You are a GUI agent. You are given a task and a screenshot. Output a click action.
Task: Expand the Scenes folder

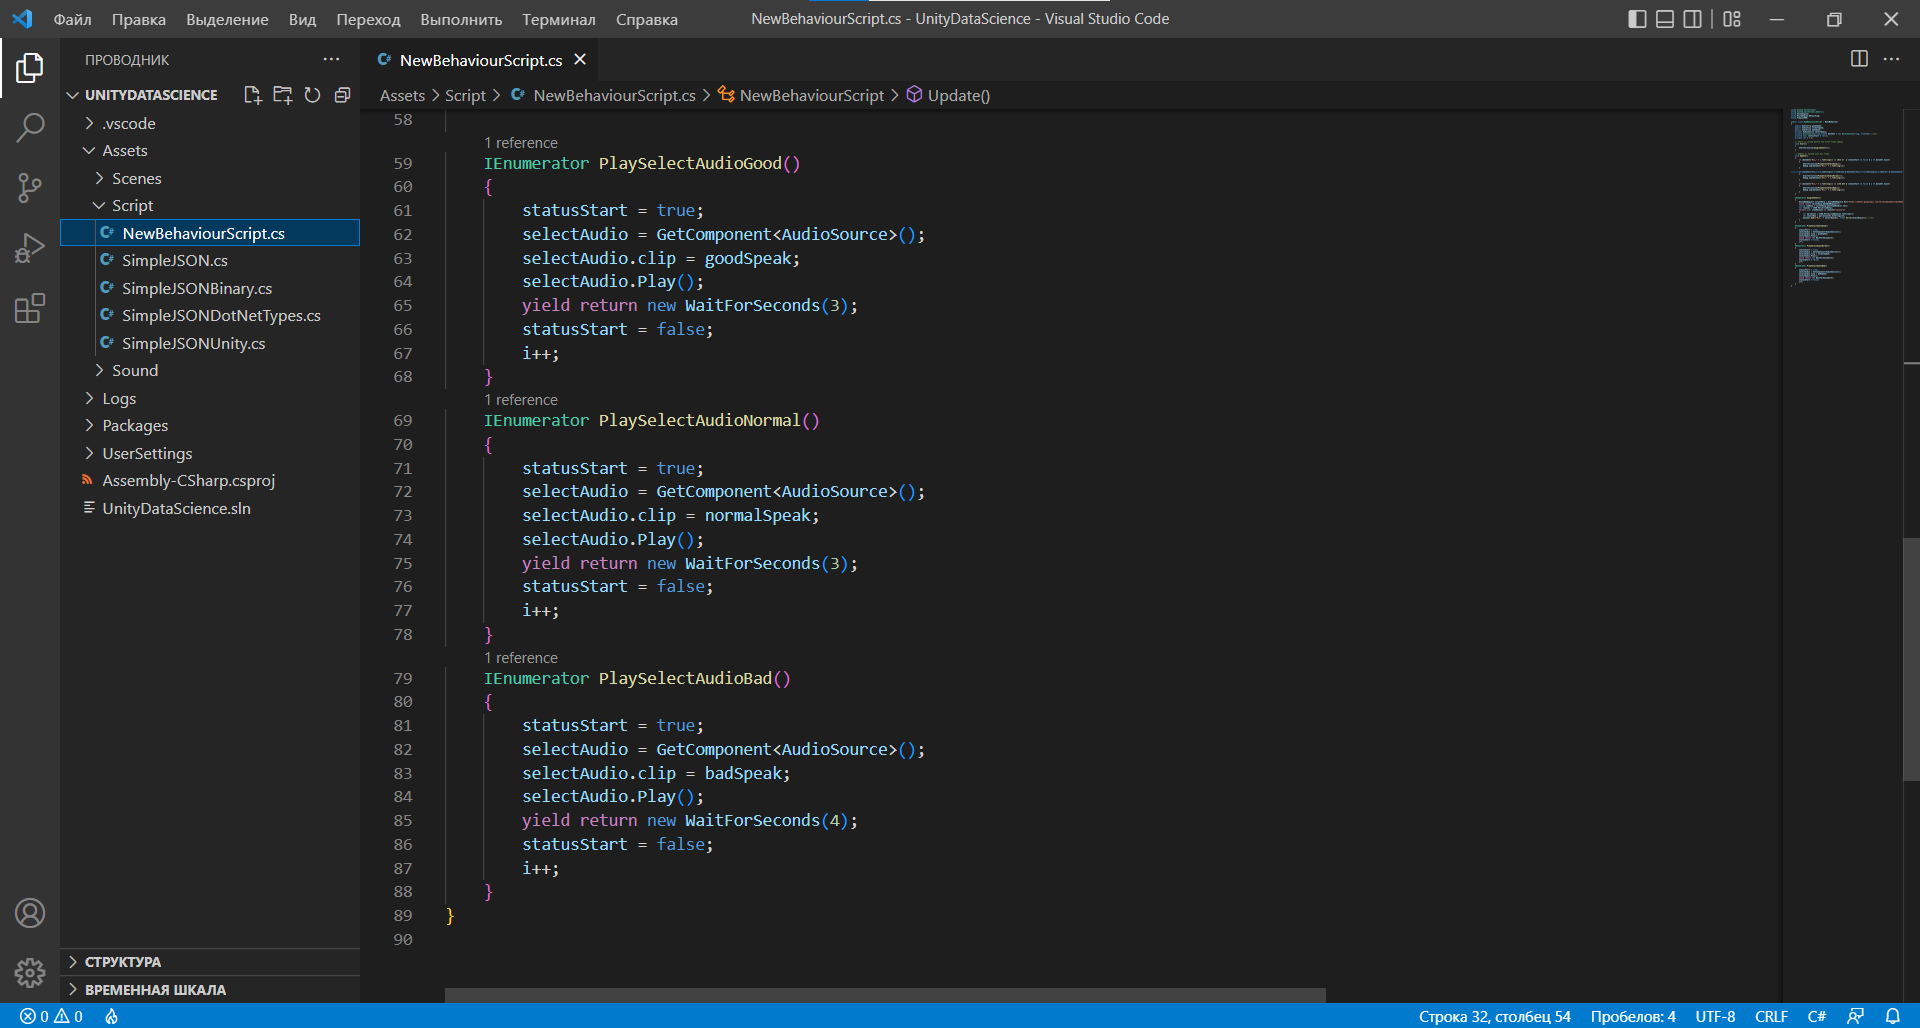(x=210, y=178)
